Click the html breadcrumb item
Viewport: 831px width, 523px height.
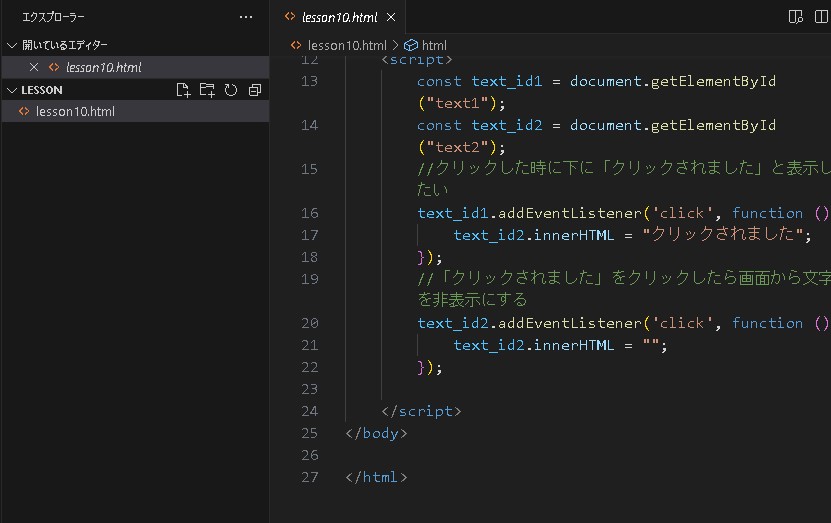pyautogui.click(x=434, y=45)
